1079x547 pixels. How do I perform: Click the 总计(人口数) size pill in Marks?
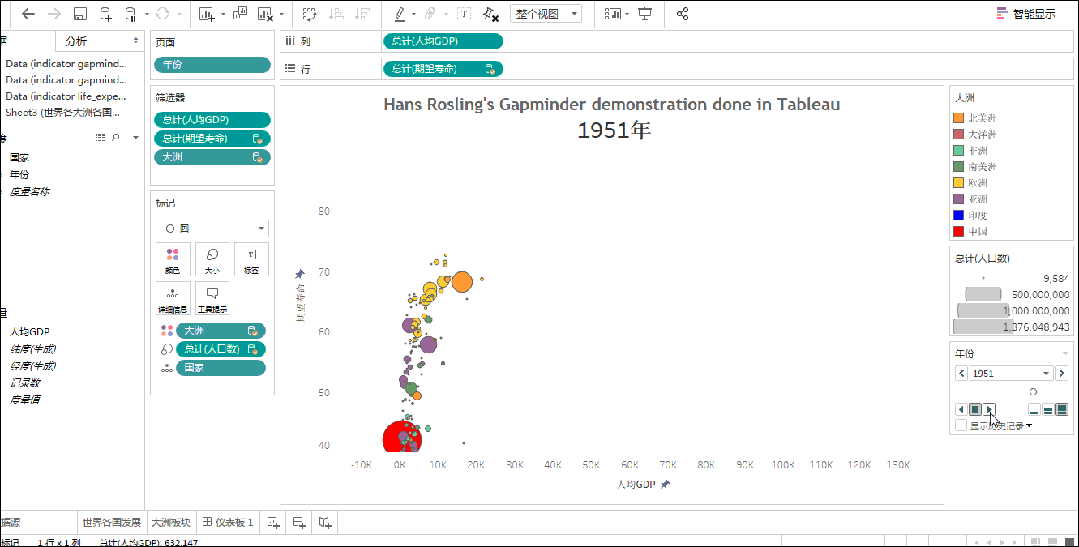click(220, 349)
